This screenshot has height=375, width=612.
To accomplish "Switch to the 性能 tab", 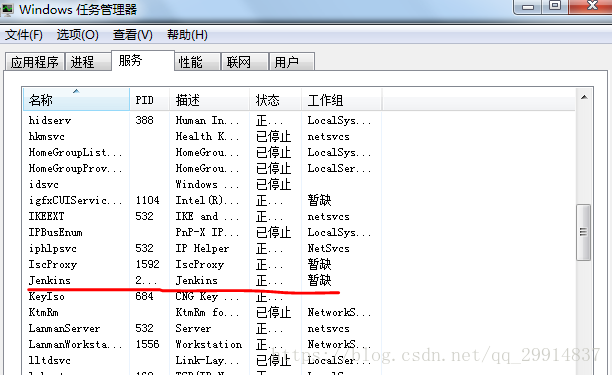I will [197, 62].
